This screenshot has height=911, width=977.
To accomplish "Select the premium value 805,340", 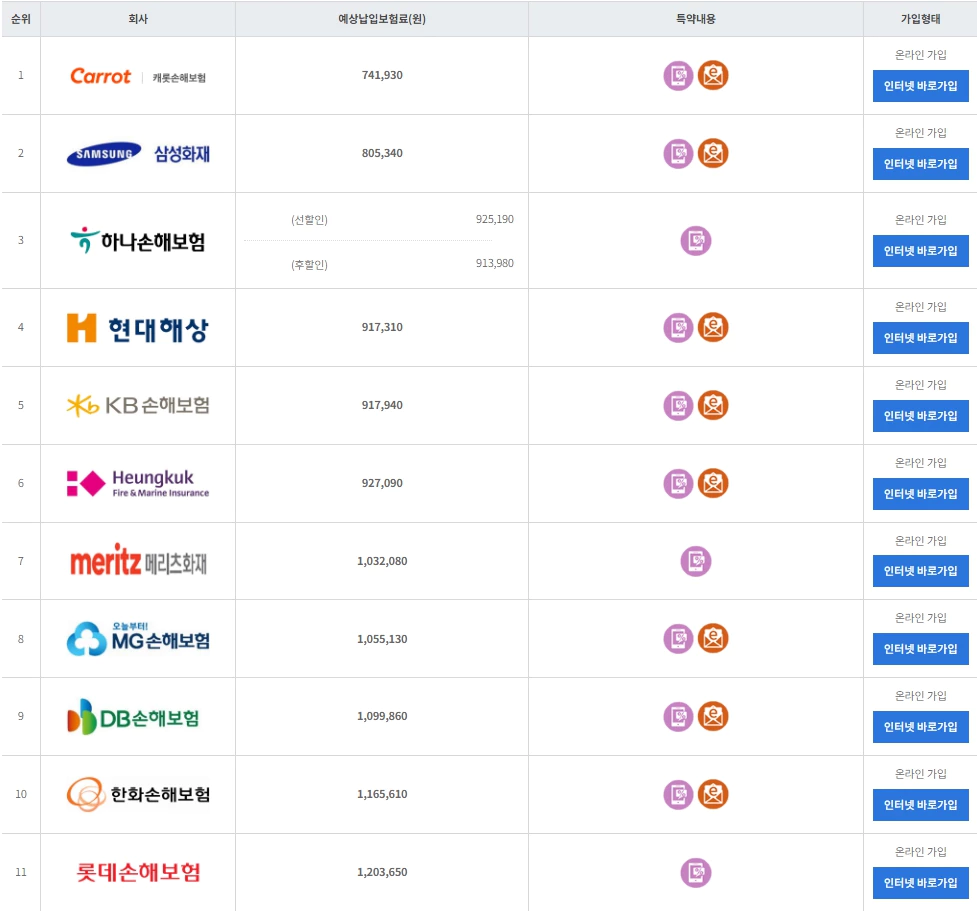I will [382, 153].
